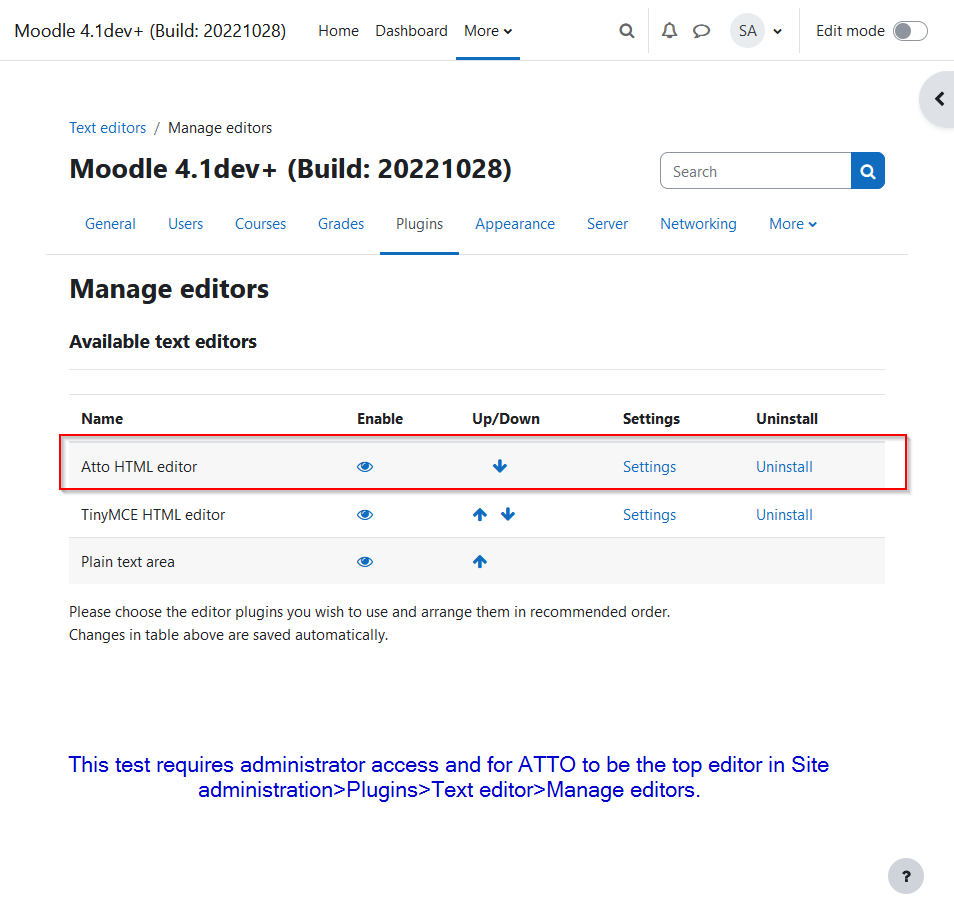Switch to the Courses admin tab
Screen dimensions: 954x919
(260, 224)
